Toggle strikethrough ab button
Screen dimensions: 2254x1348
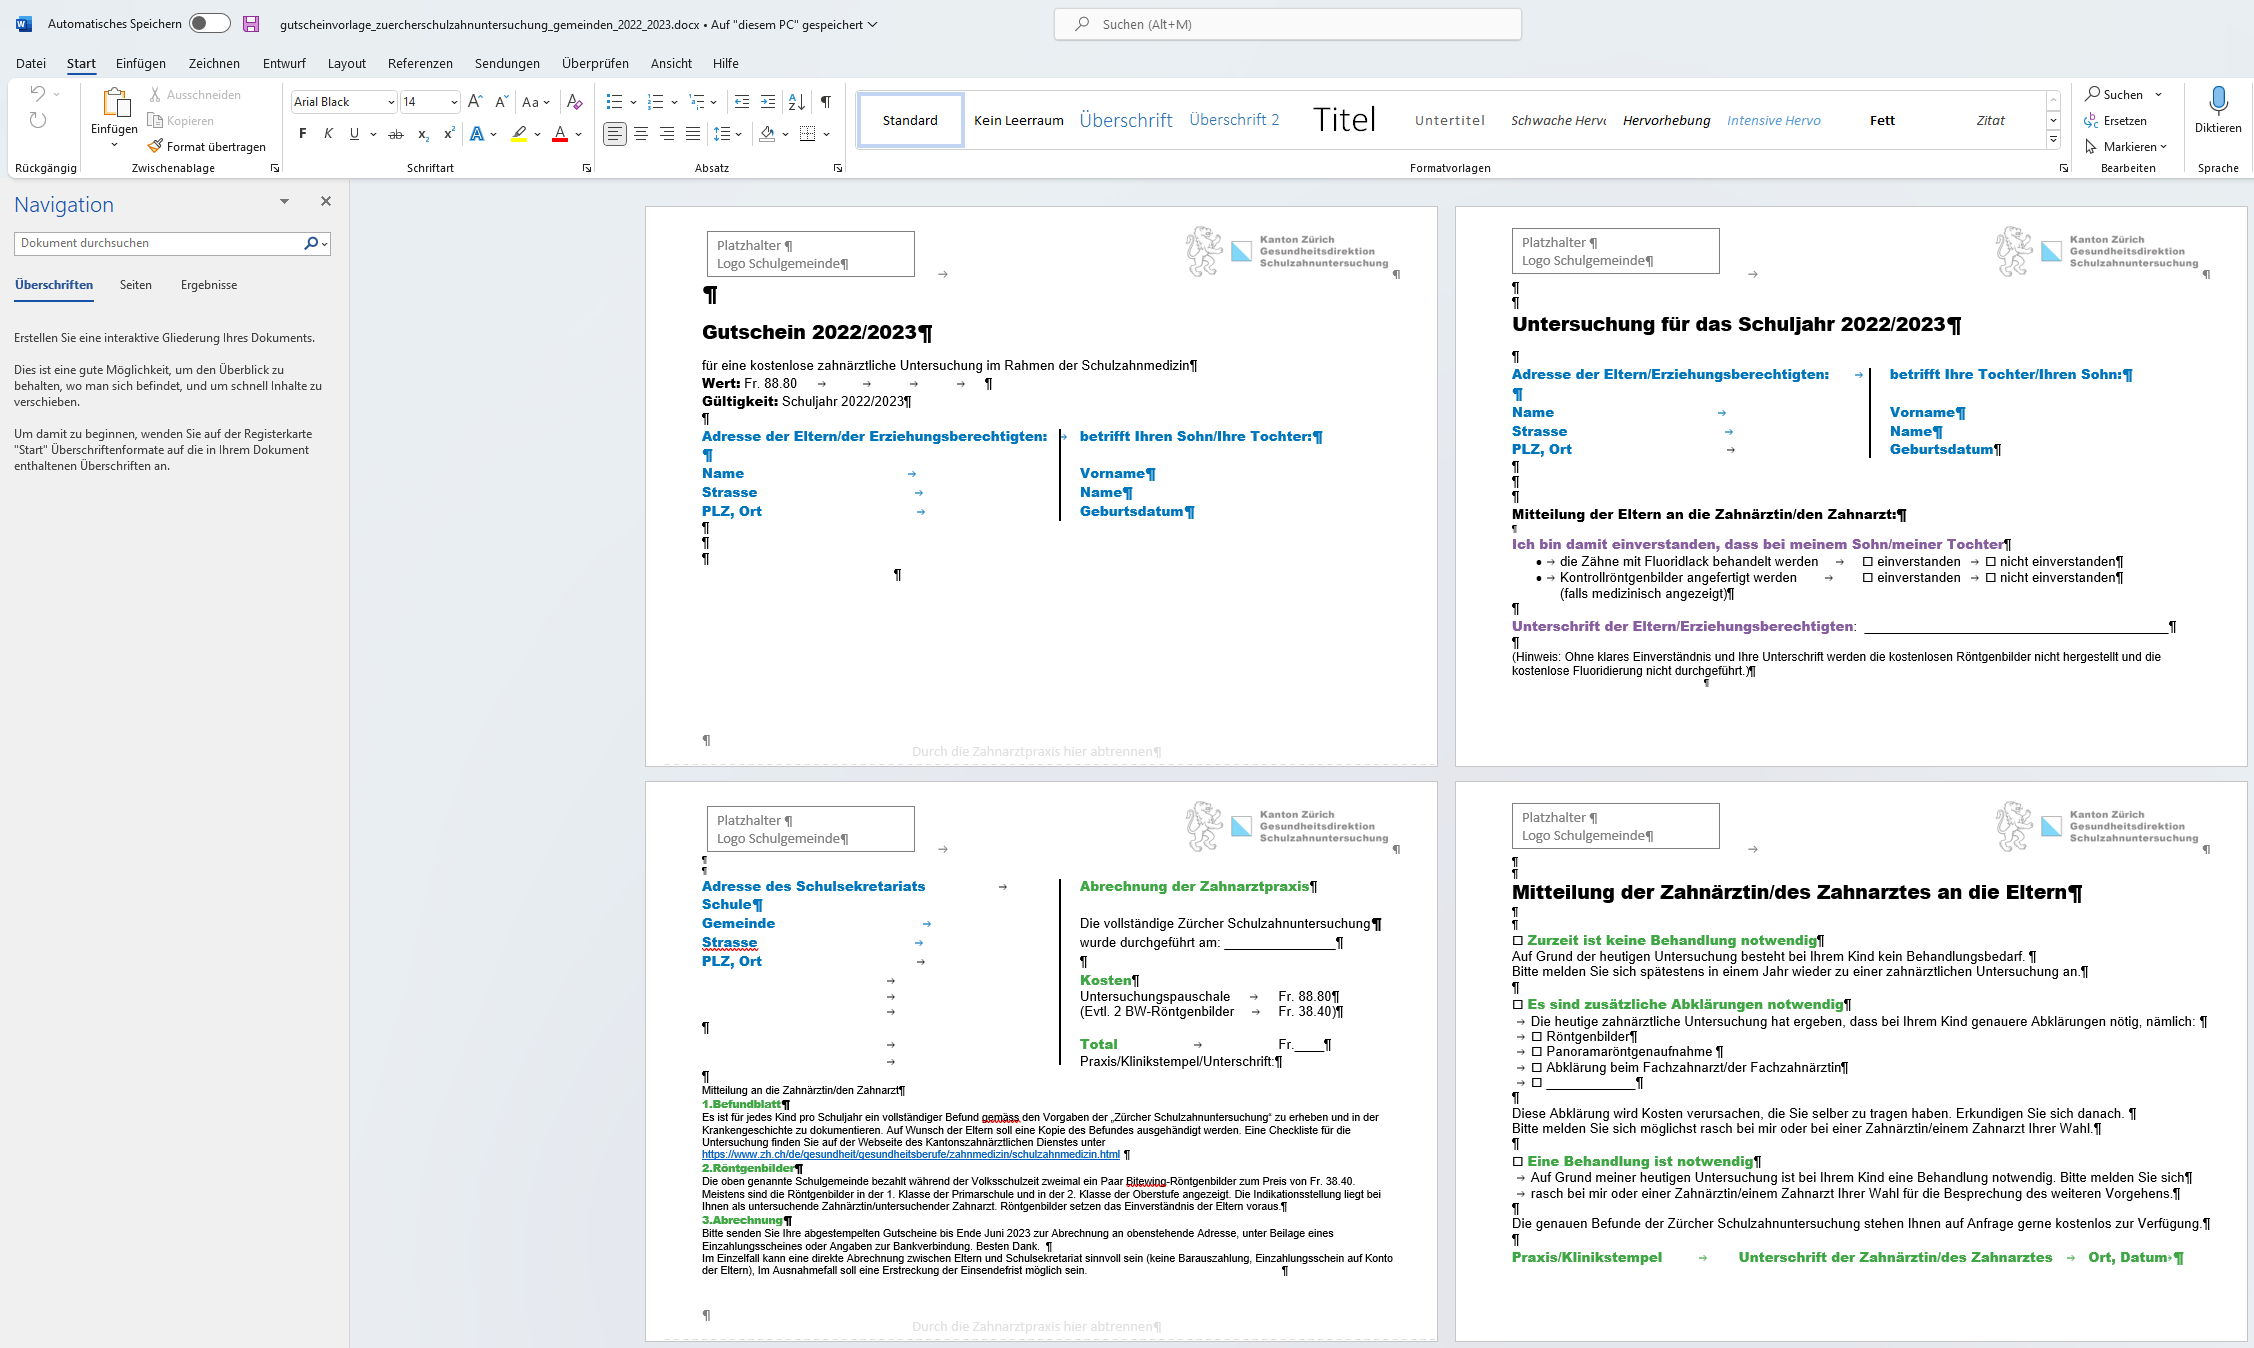396,133
